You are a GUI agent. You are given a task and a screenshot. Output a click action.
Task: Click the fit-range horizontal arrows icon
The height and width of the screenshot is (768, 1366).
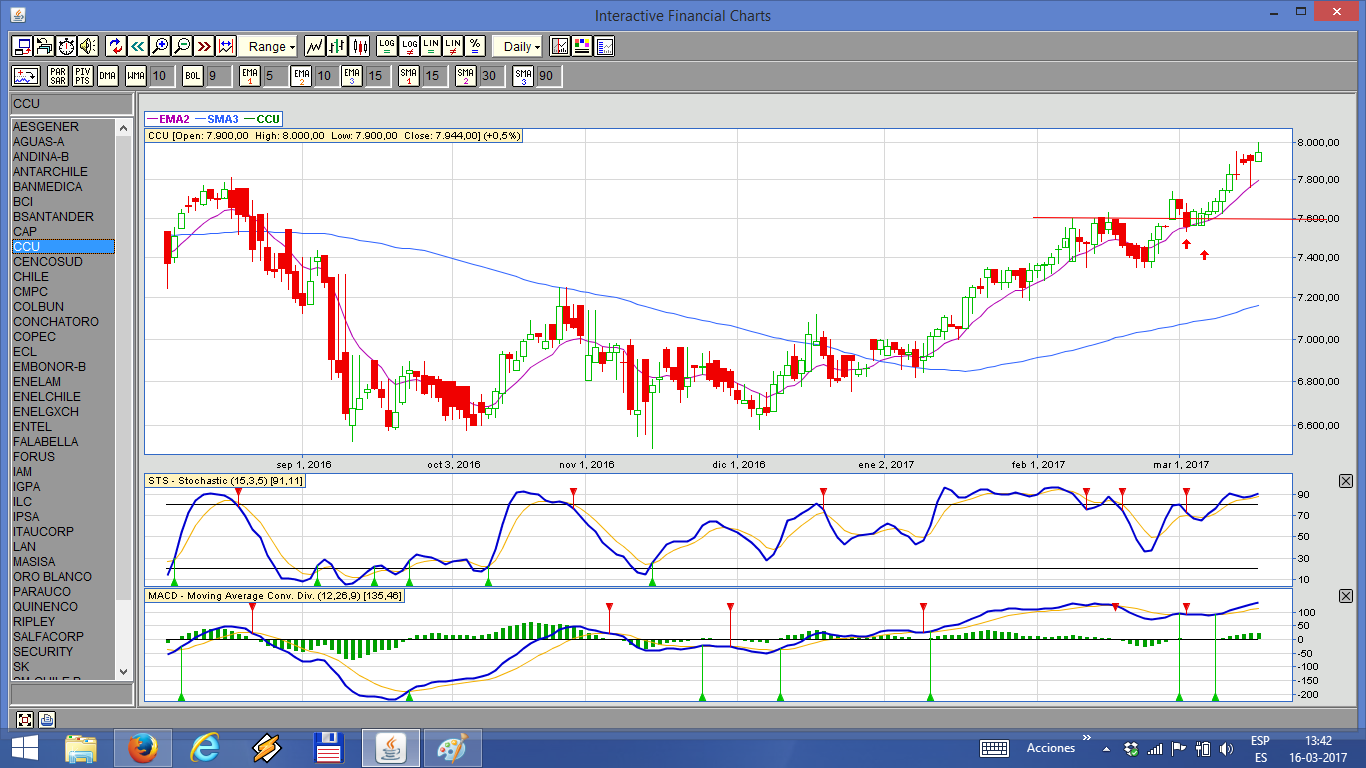pyautogui.click(x=225, y=46)
